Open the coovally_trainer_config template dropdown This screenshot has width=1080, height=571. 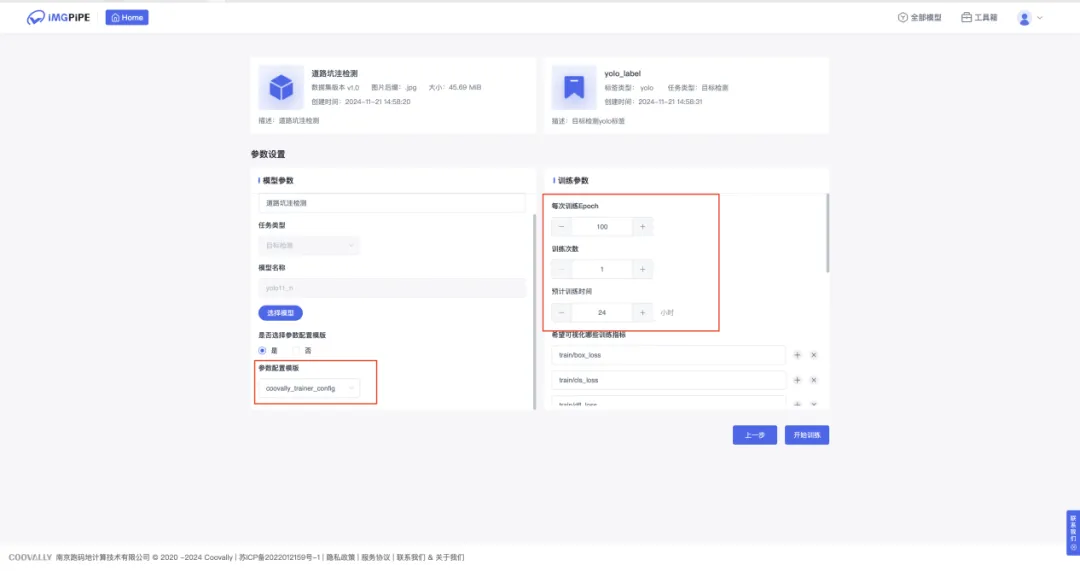pyautogui.click(x=309, y=388)
